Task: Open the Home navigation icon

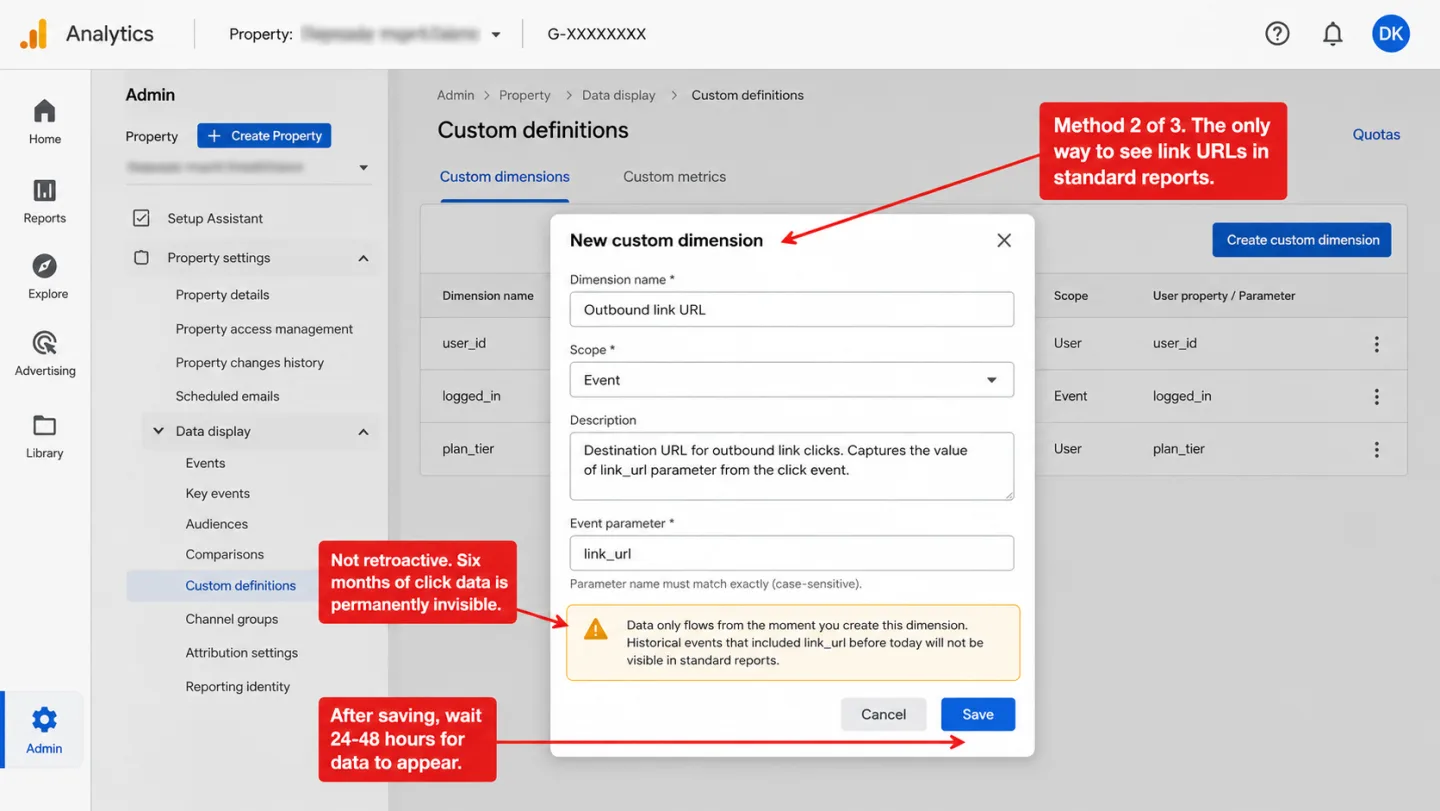Action: pyautogui.click(x=44, y=111)
